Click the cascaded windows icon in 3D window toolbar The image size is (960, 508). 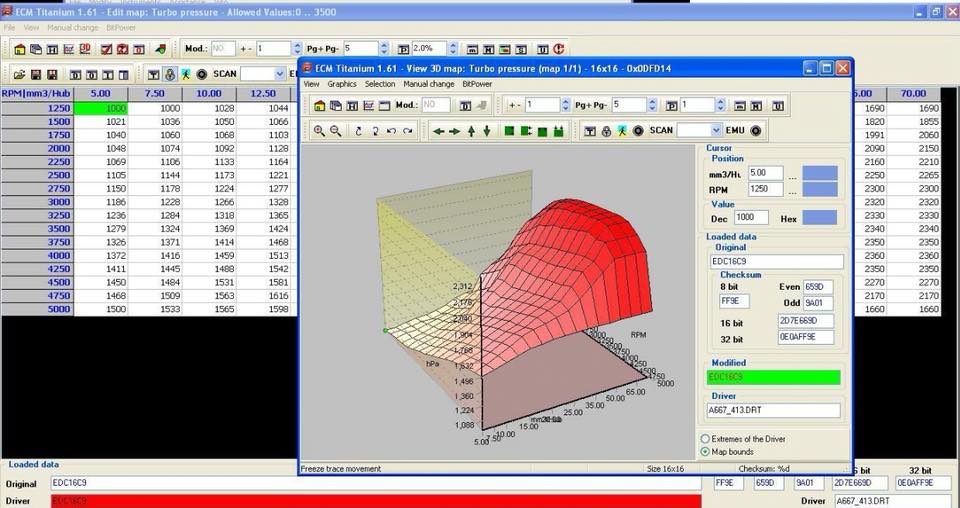(x=336, y=105)
